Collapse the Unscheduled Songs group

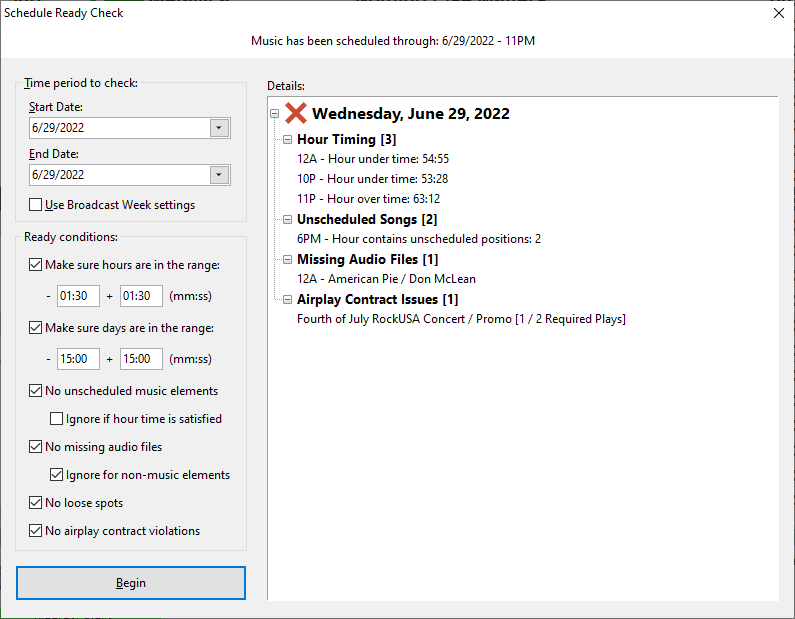(287, 220)
